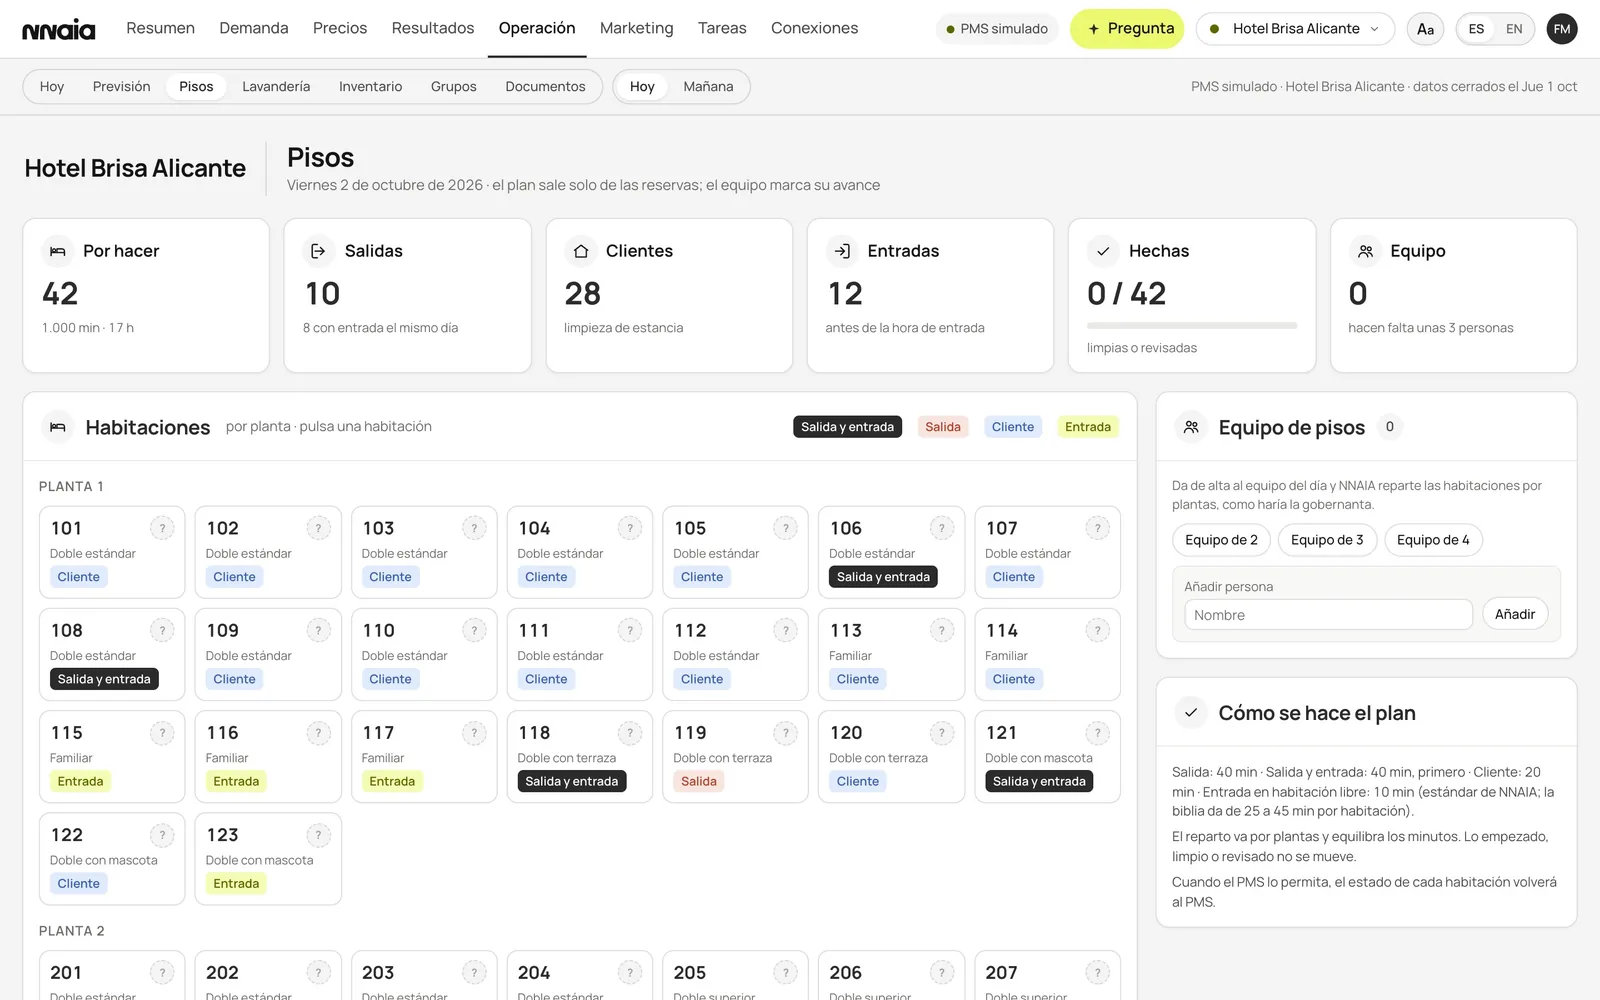The image size is (1600, 1000).
Task: Click the NNAIA logo
Action: [59, 29]
